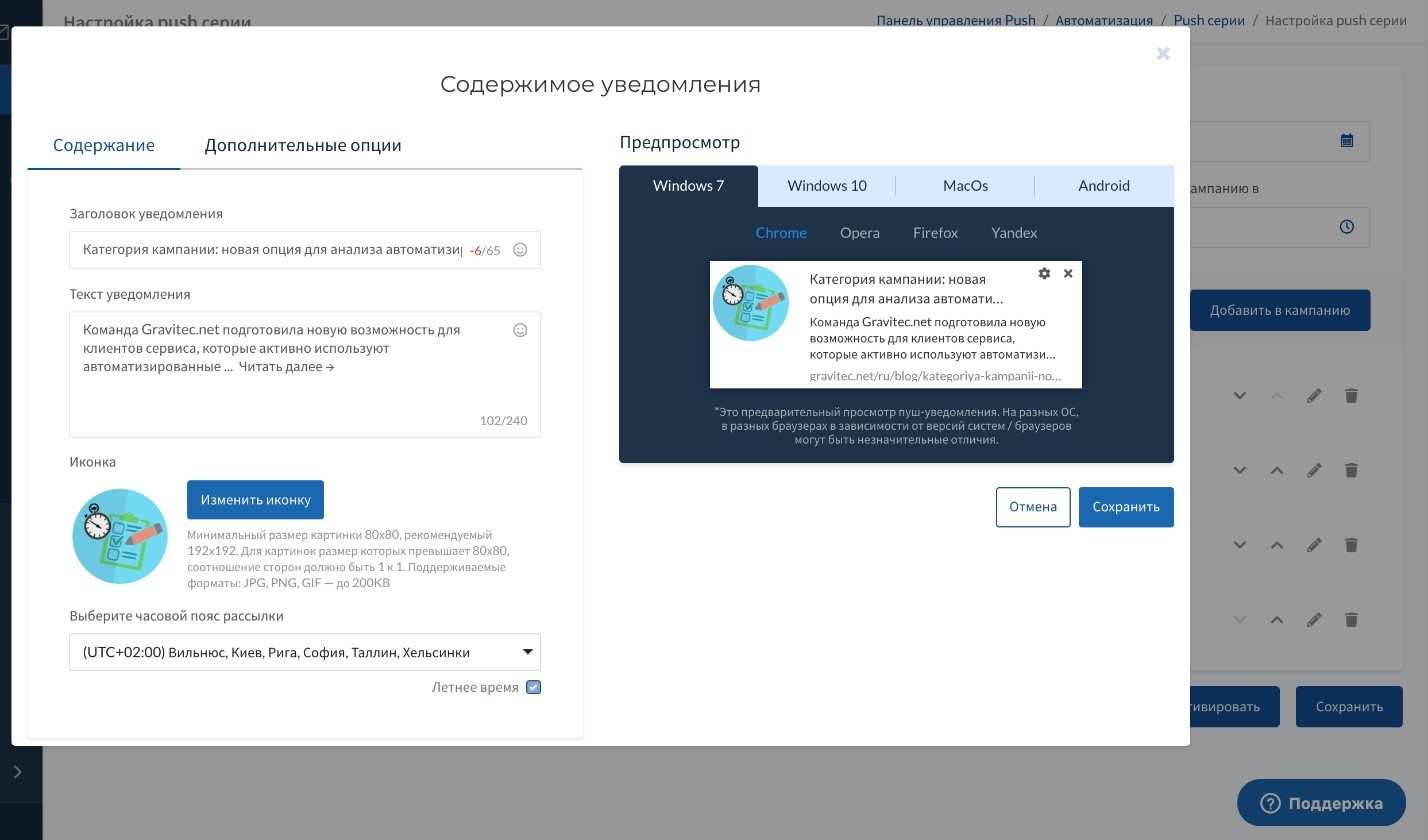Choose Yandex browser preview
This screenshot has height=840, width=1428.
[x=1014, y=233]
